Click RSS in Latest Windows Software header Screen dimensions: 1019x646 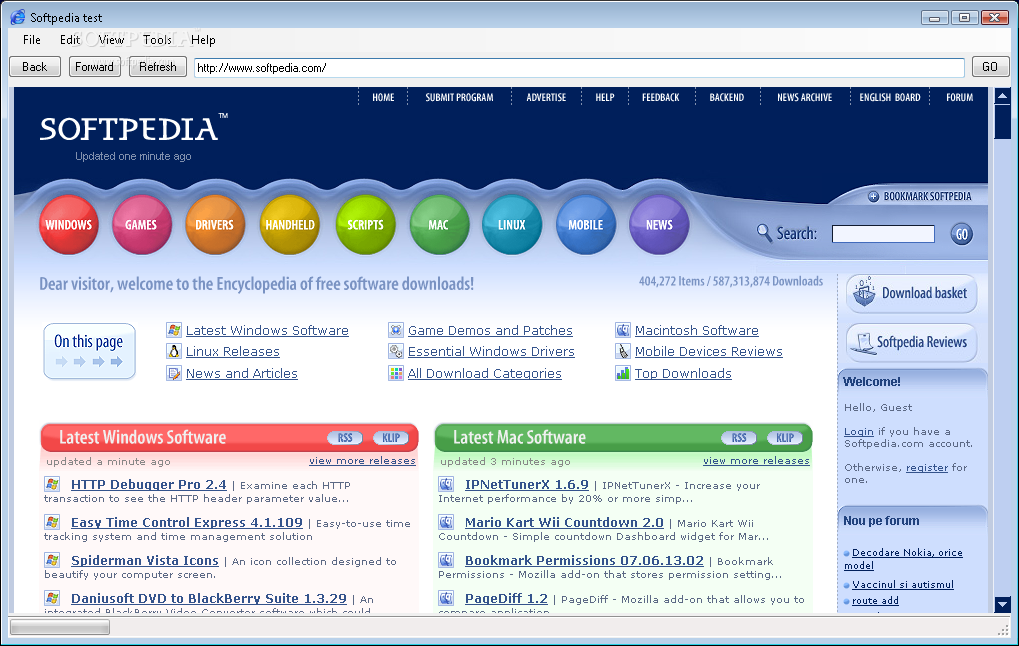(x=345, y=438)
